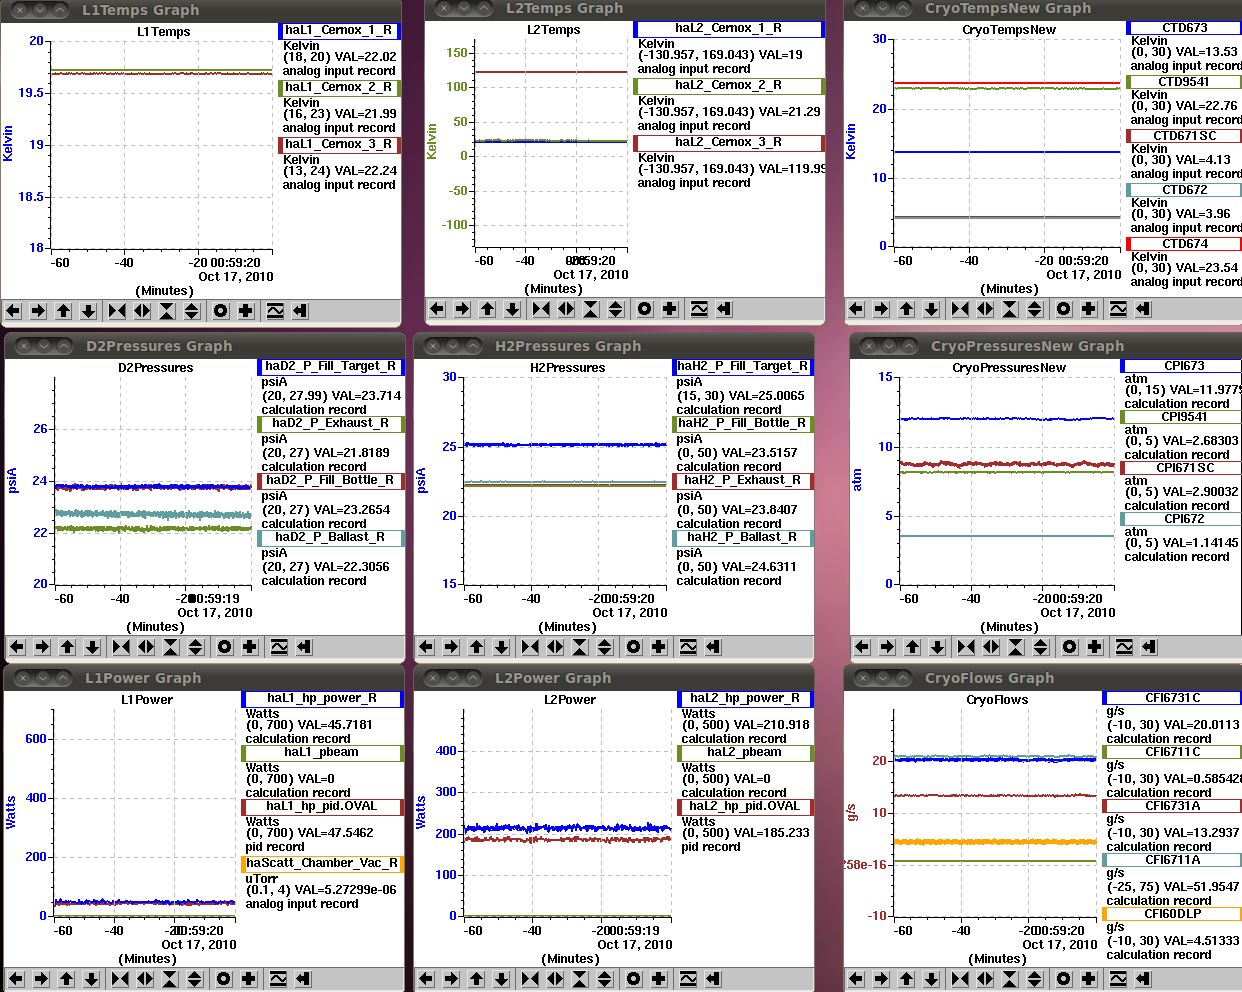Select haL2_Cernox_3_R legend entry
This screenshot has width=1242, height=992.
tap(728, 143)
